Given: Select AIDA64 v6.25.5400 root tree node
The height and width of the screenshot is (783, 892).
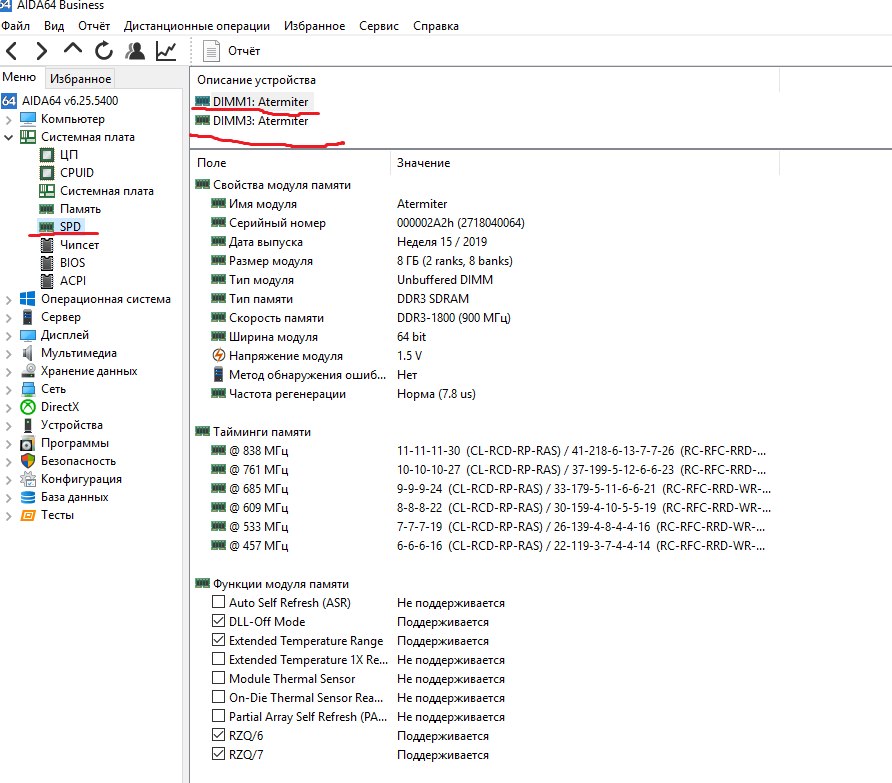Looking at the screenshot, I should pyautogui.click(x=70, y=101).
